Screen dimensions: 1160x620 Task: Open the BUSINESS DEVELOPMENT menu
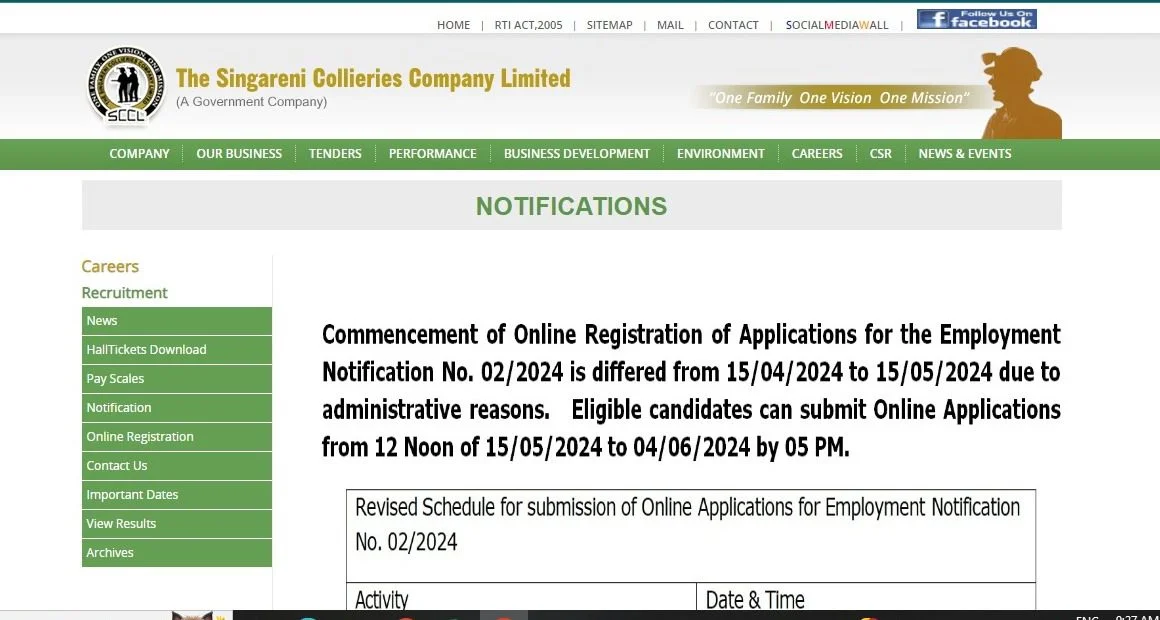tap(577, 154)
